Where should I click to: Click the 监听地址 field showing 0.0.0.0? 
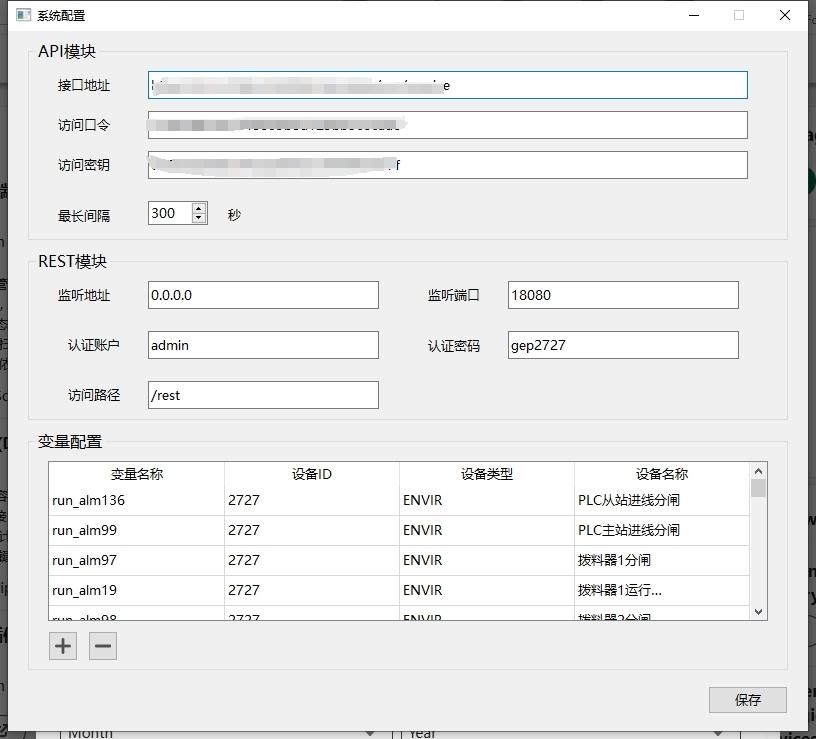point(263,295)
